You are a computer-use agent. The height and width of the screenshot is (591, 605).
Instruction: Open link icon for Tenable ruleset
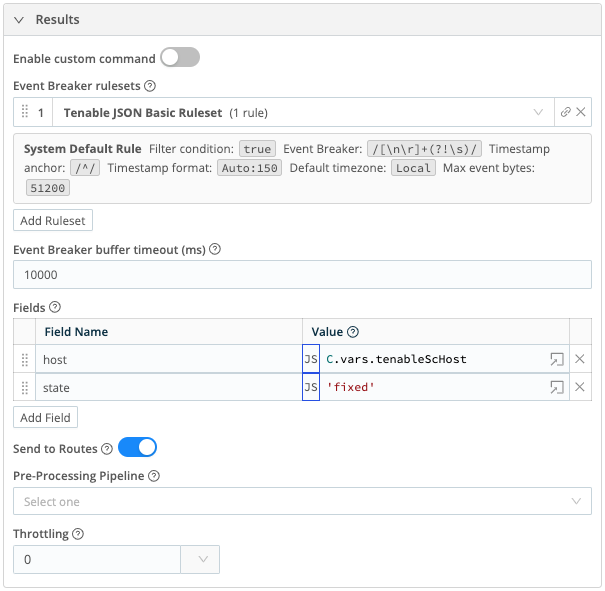click(x=565, y=112)
